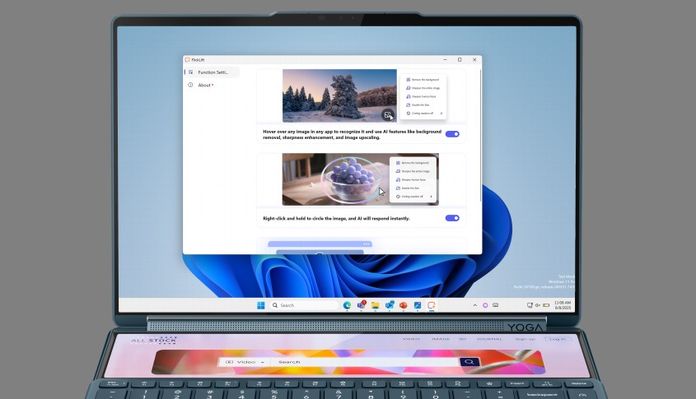This screenshot has width=696, height=399.
Task: Open network status icon in system tray
Action: click(x=530, y=305)
